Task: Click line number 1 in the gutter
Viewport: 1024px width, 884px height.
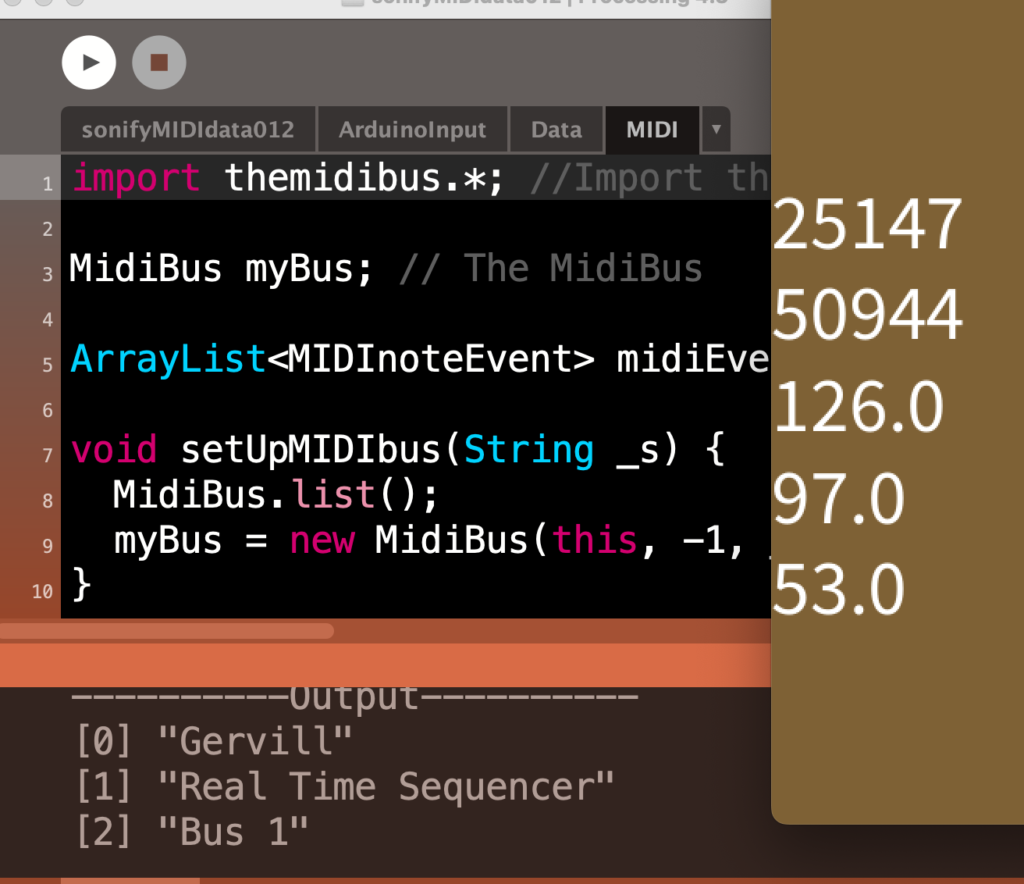Action: click(46, 184)
